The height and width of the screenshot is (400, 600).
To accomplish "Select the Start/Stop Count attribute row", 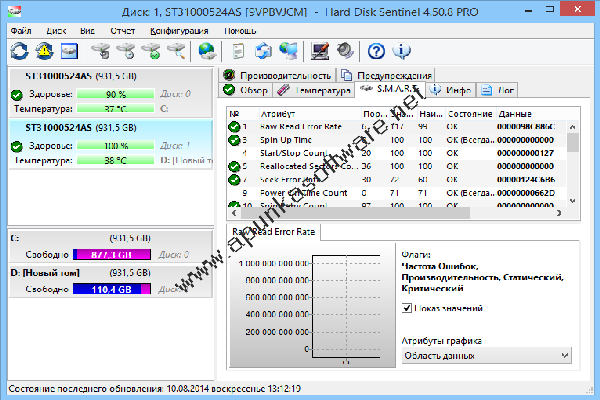I will [396, 153].
